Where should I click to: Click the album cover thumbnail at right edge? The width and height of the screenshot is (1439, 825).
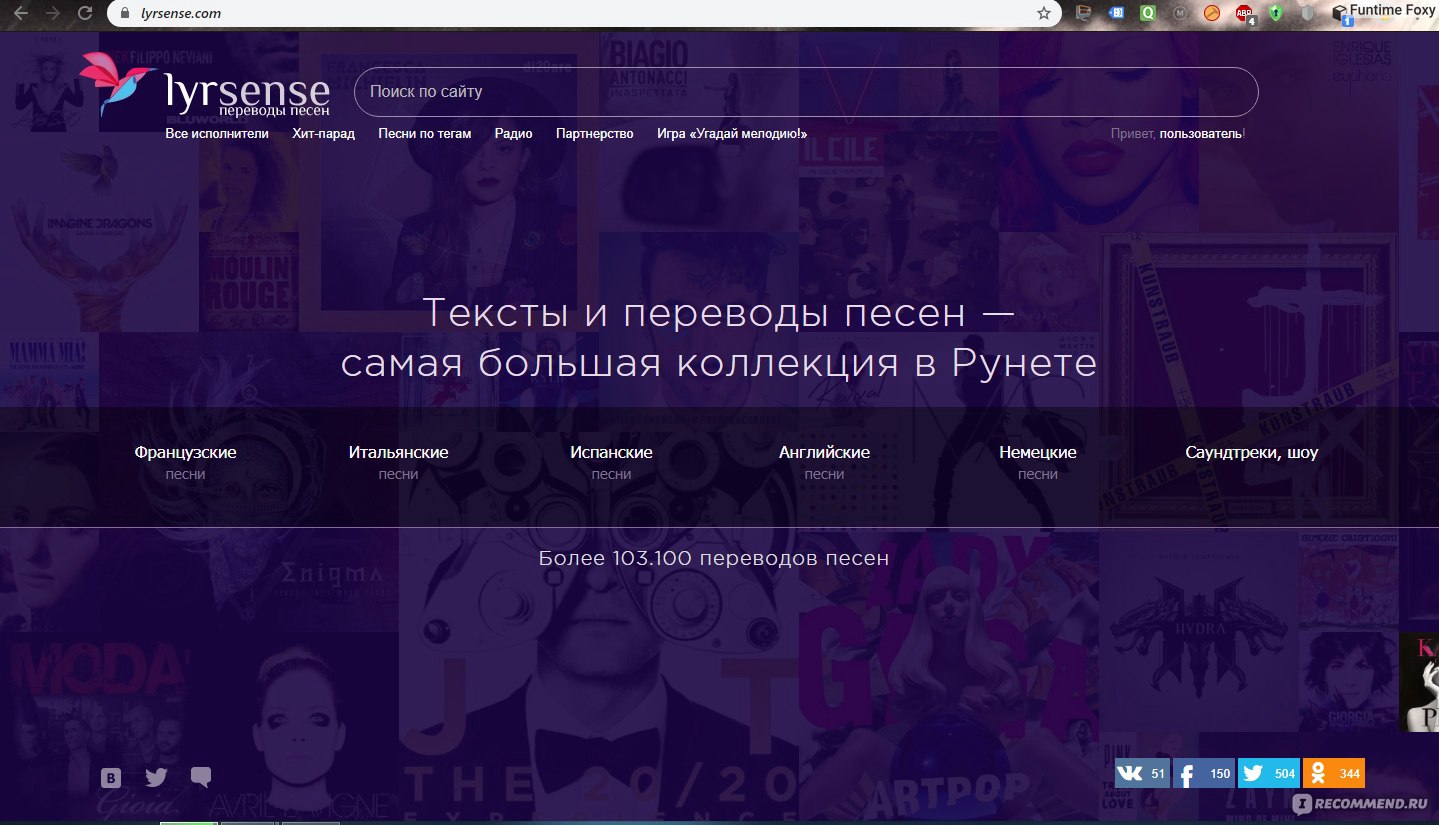1418,682
